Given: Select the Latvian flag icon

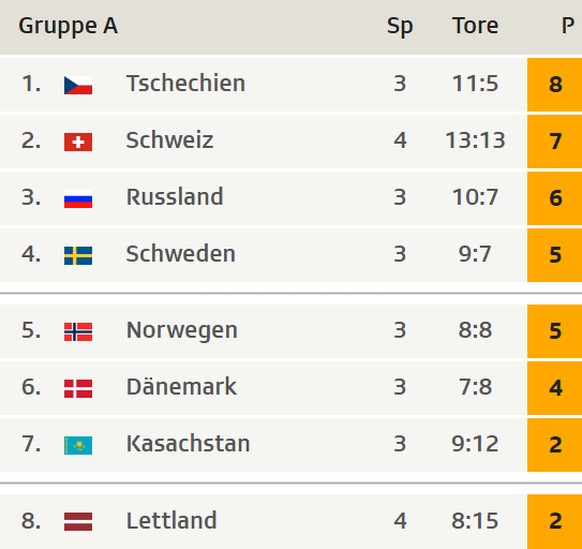Looking at the screenshot, I should point(78,521).
